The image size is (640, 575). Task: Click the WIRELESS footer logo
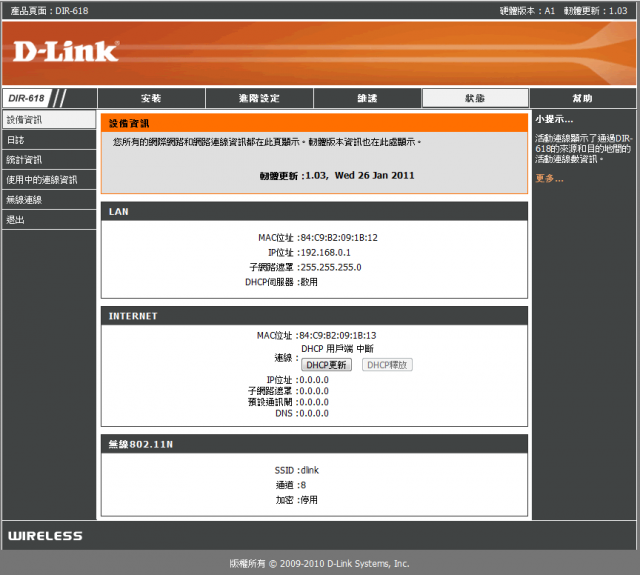click(x=45, y=536)
